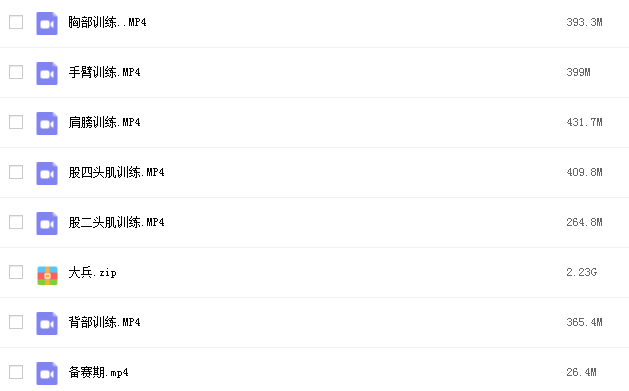
Task: Mark the checkbox for 背部训练.MP4
Action: tap(16, 322)
